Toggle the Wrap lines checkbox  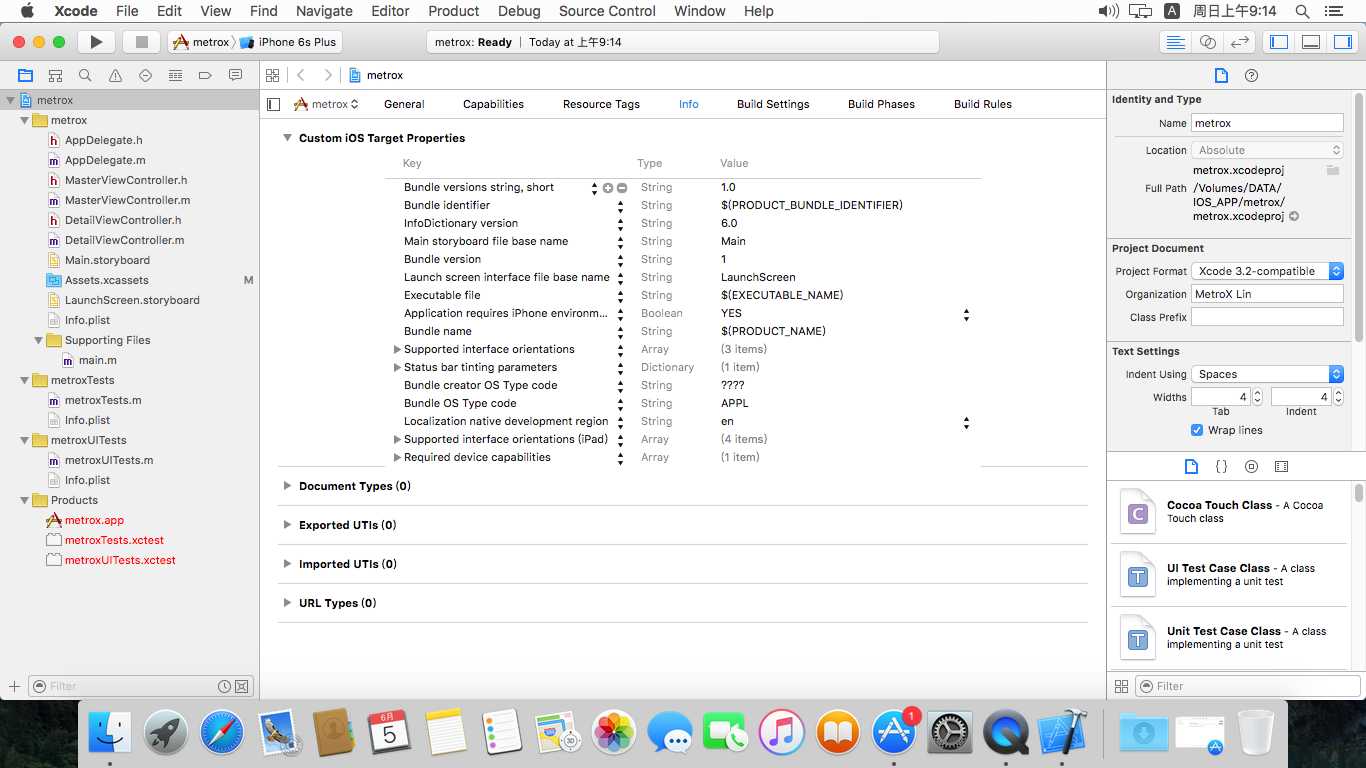(1197, 430)
